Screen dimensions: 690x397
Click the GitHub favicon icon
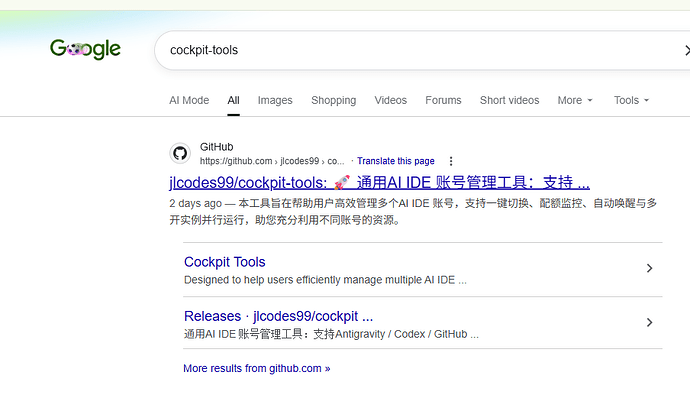[x=180, y=154]
